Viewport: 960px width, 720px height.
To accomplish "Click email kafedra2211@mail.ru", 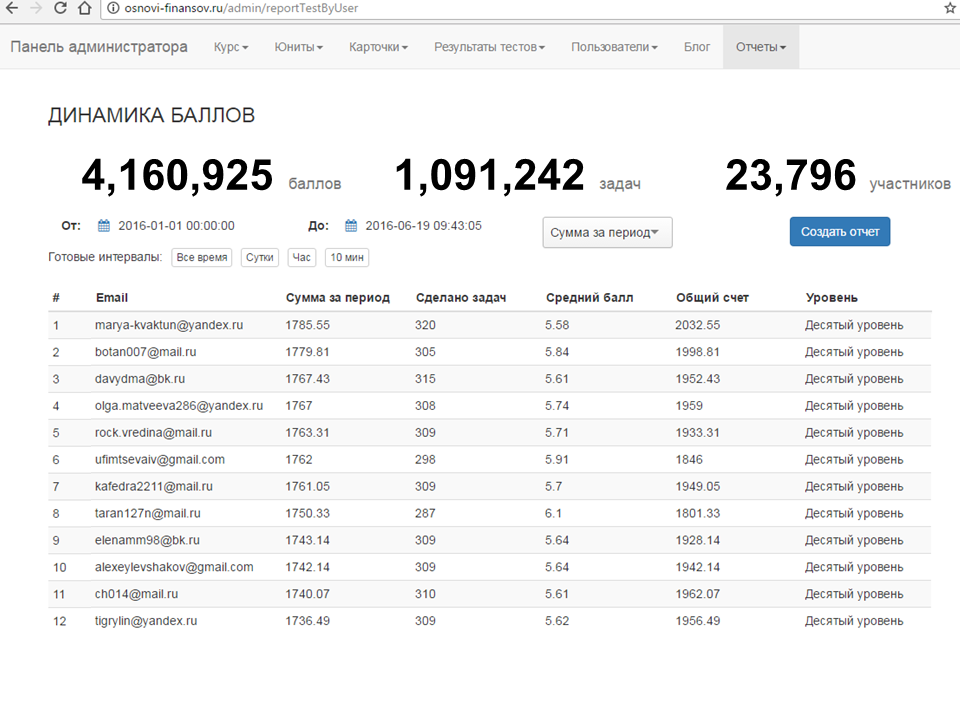I will [154, 487].
